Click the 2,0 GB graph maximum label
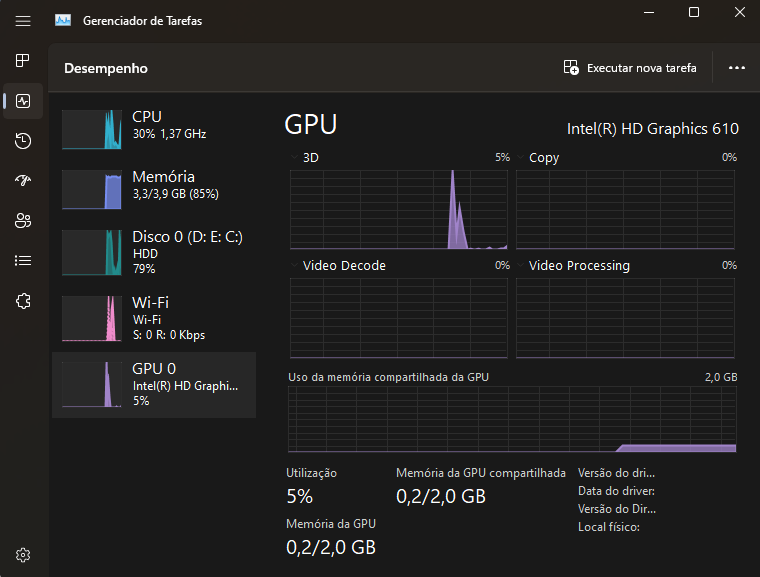 pos(721,377)
